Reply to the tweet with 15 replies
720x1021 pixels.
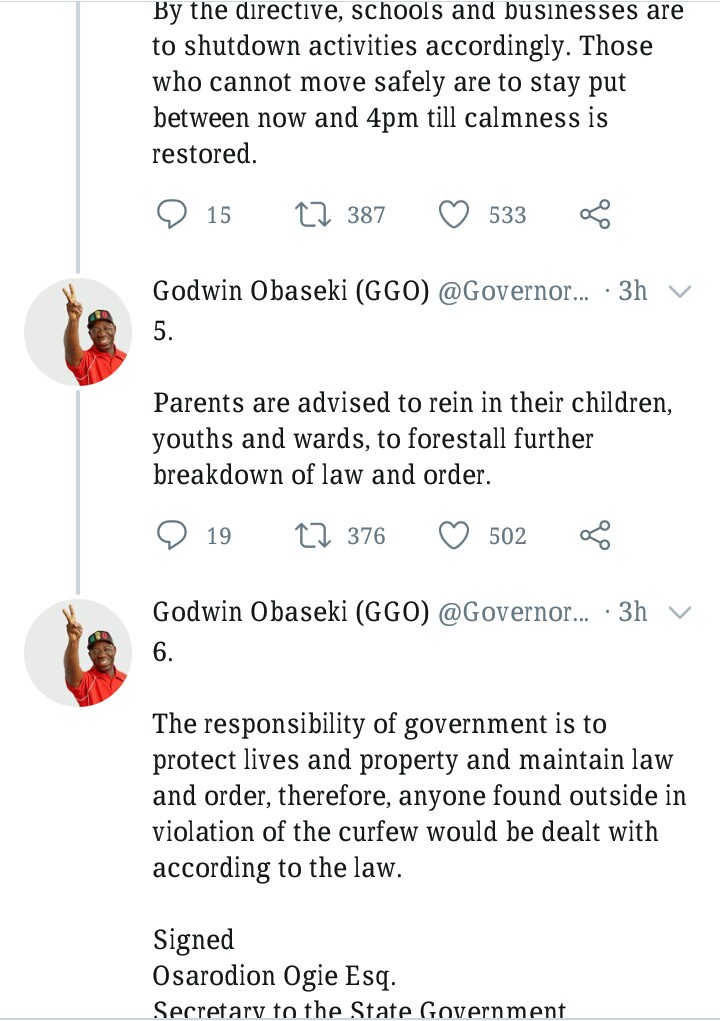(173, 214)
